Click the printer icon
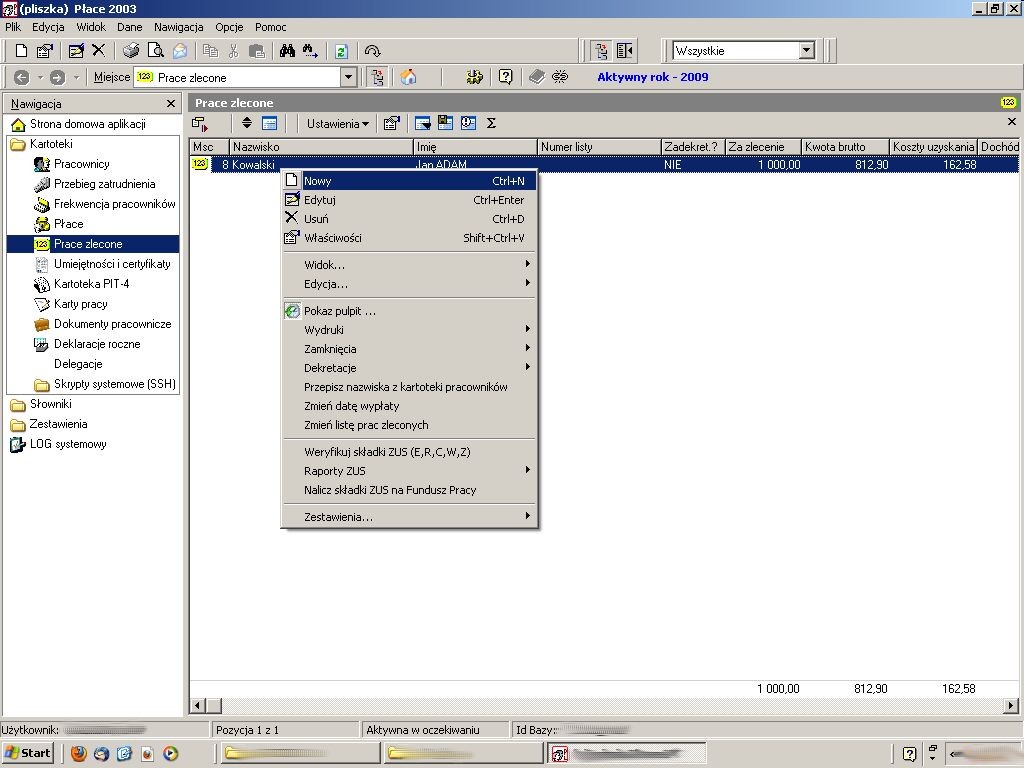The image size is (1024, 768). point(131,51)
